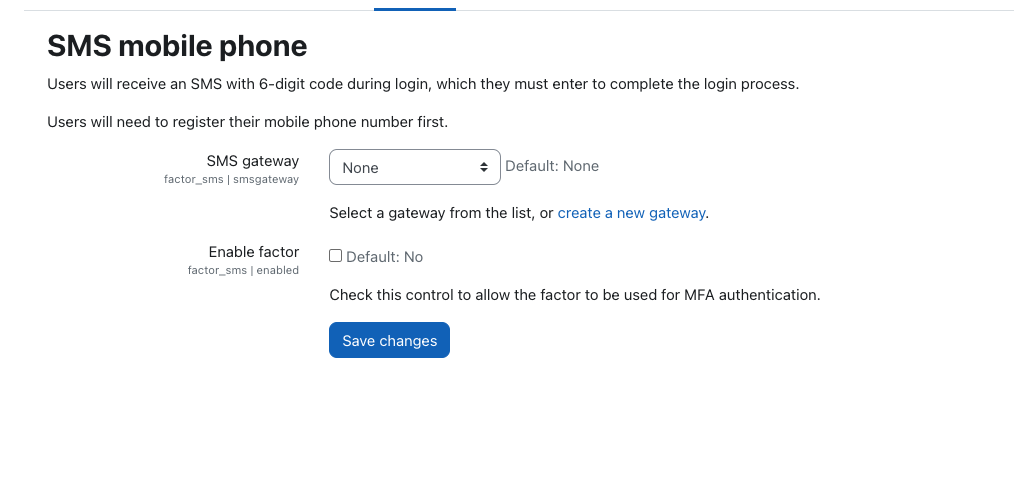Screen dimensions: 1014x482
Task: Click the blue active tab indicator at top
Action: coord(415,9)
